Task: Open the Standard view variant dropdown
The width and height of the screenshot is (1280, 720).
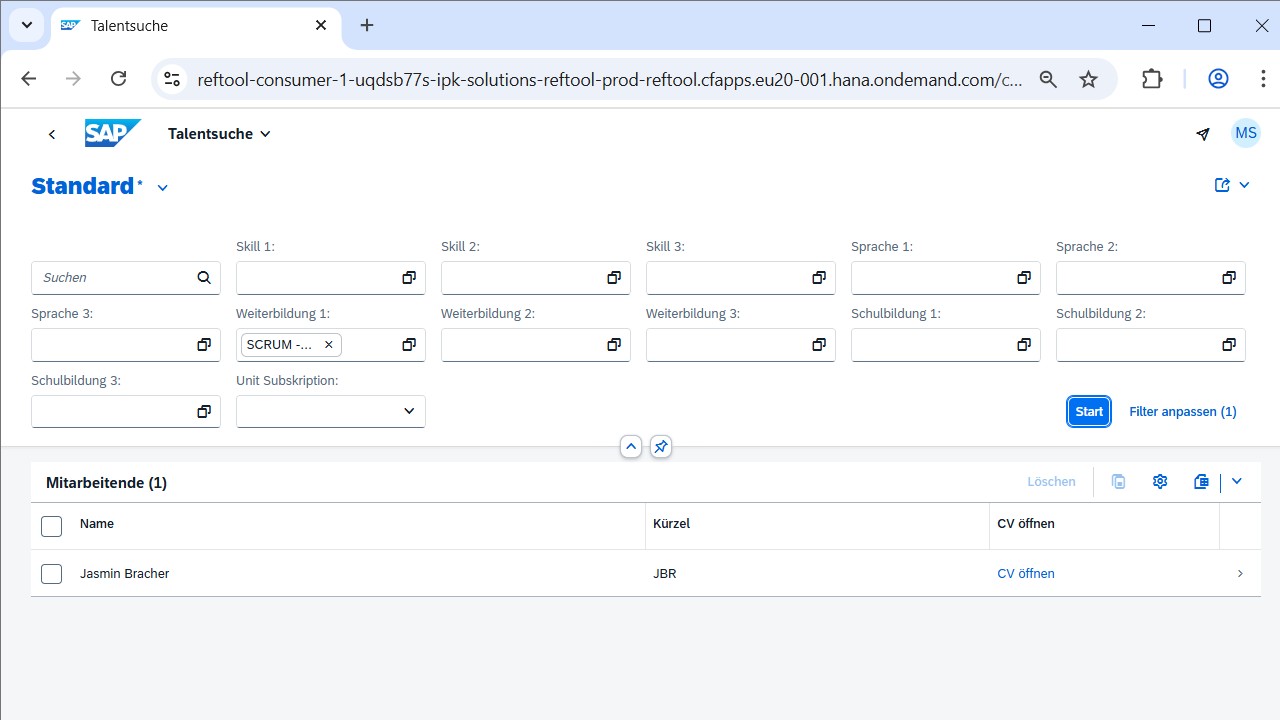Action: (163, 188)
